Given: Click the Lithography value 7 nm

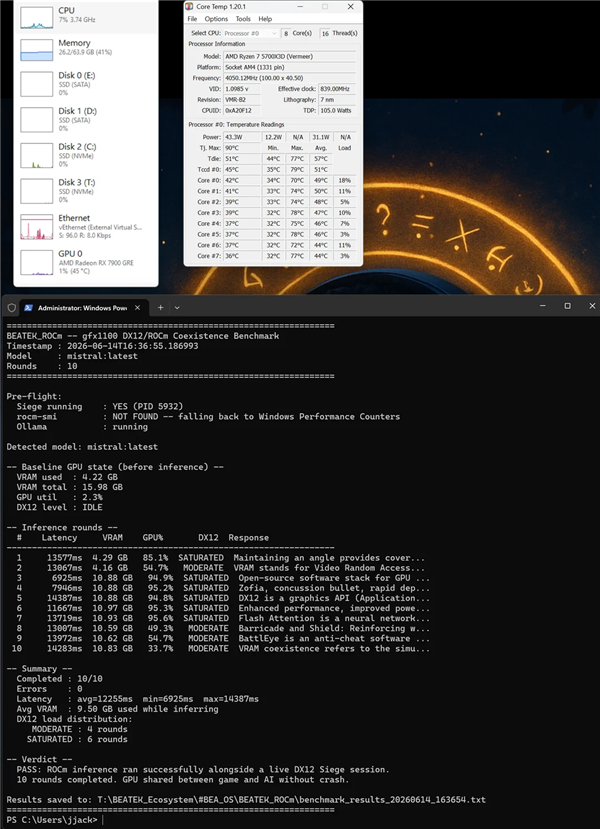Looking at the screenshot, I should click(x=337, y=100).
